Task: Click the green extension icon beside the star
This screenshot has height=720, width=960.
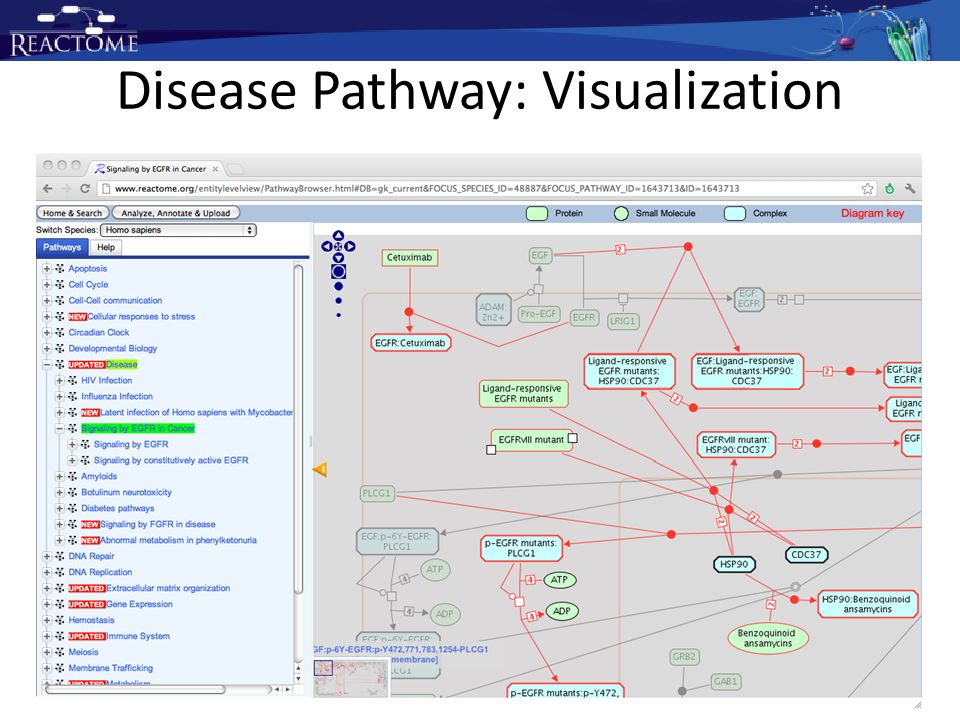Action: [x=889, y=189]
